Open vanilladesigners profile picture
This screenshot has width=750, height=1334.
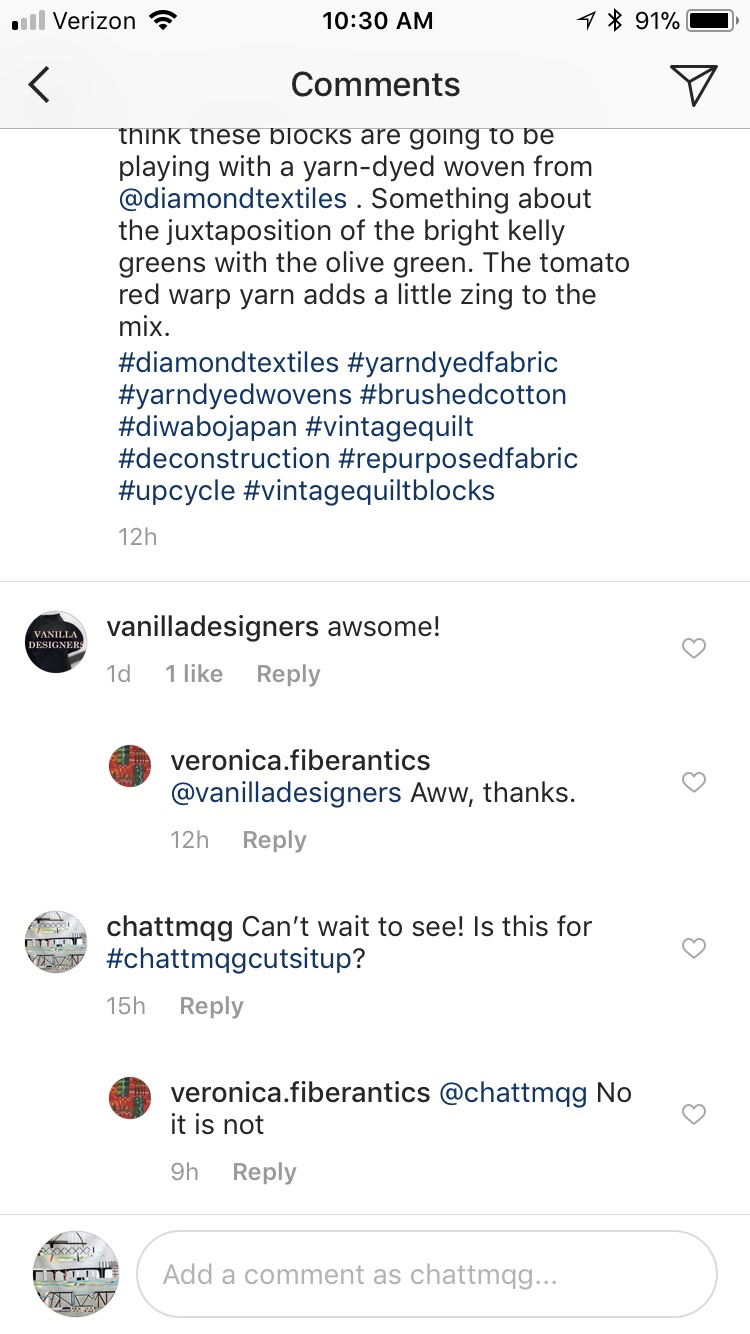click(x=56, y=642)
